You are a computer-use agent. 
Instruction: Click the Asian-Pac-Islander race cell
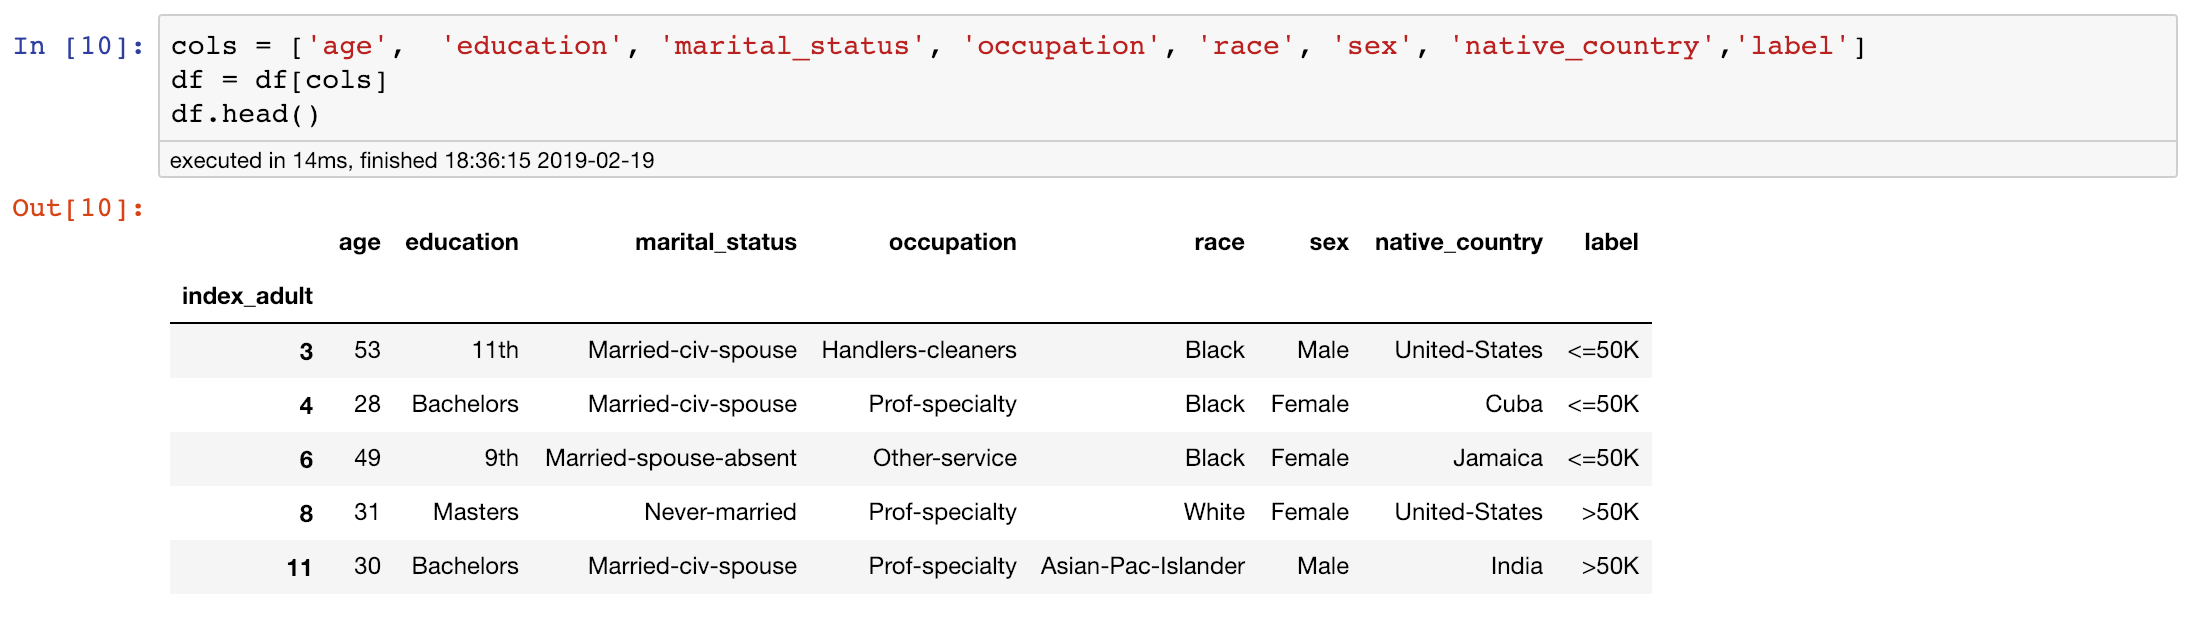tap(1143, 566)
